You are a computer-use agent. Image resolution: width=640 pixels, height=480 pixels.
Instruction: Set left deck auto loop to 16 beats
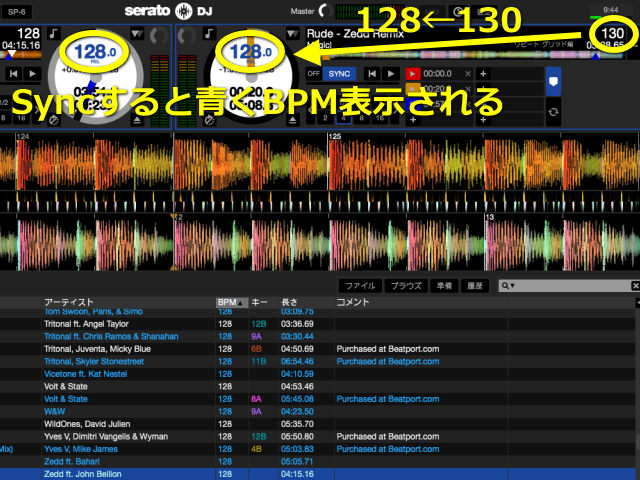click(x=21, y=118)
